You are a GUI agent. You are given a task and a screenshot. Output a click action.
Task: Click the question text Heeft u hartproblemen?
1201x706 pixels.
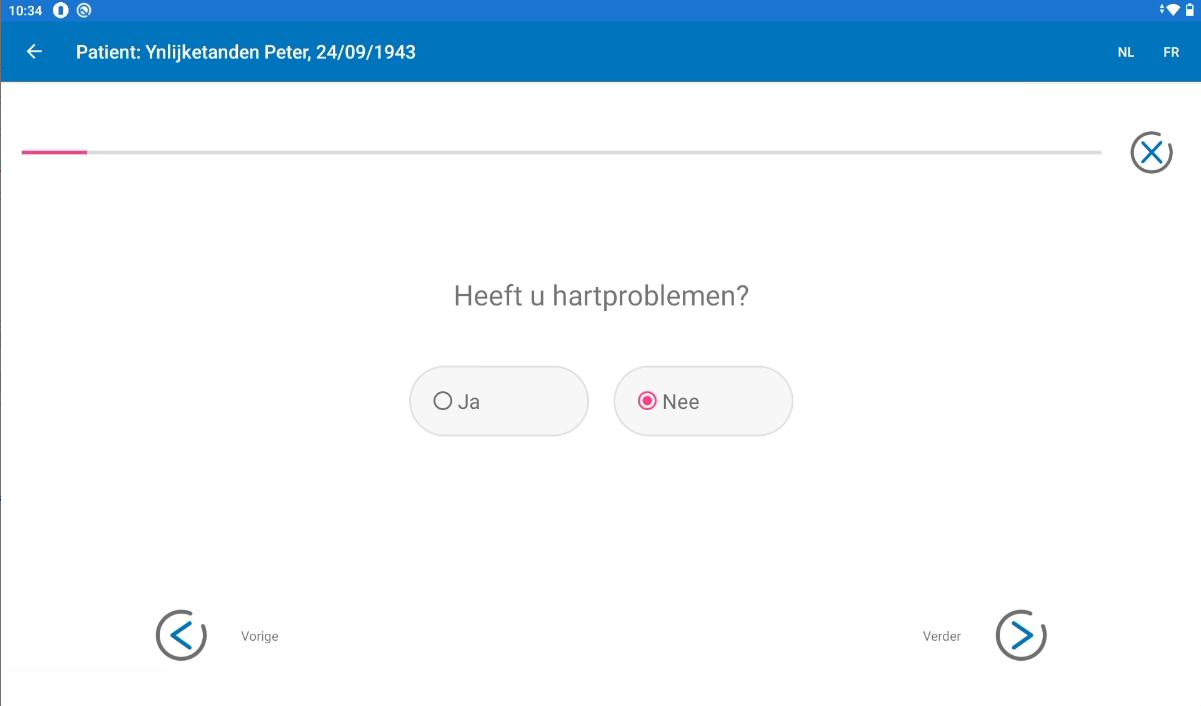click(x=601, y=296)
